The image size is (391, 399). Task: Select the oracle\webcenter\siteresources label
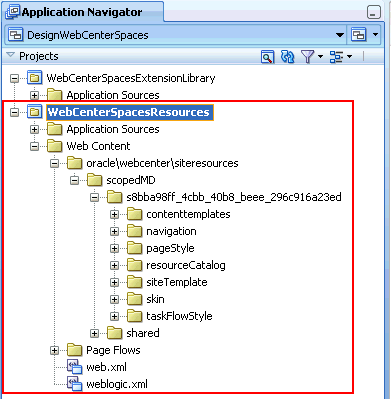[x=162, y=163]
